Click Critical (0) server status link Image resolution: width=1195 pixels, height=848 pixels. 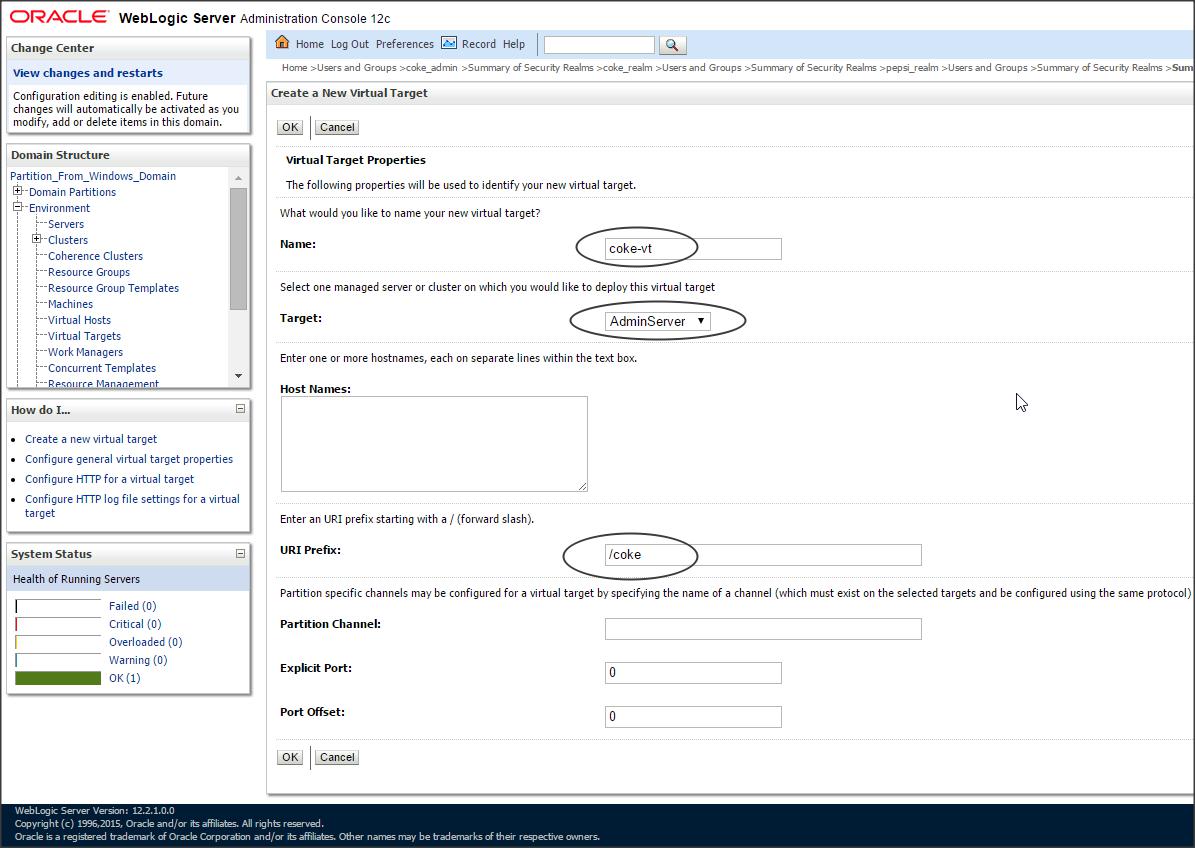(135, 624)
